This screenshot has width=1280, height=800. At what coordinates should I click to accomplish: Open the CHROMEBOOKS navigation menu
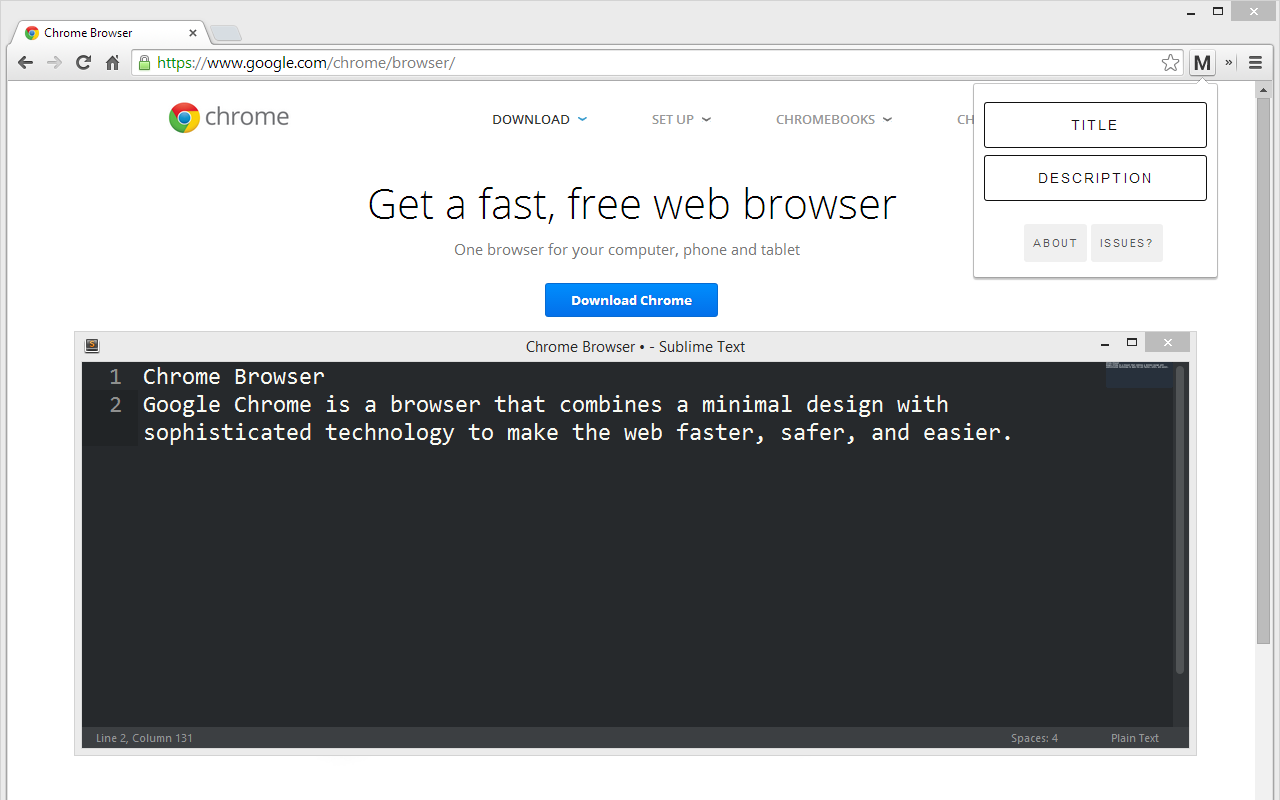pos(834,119)
